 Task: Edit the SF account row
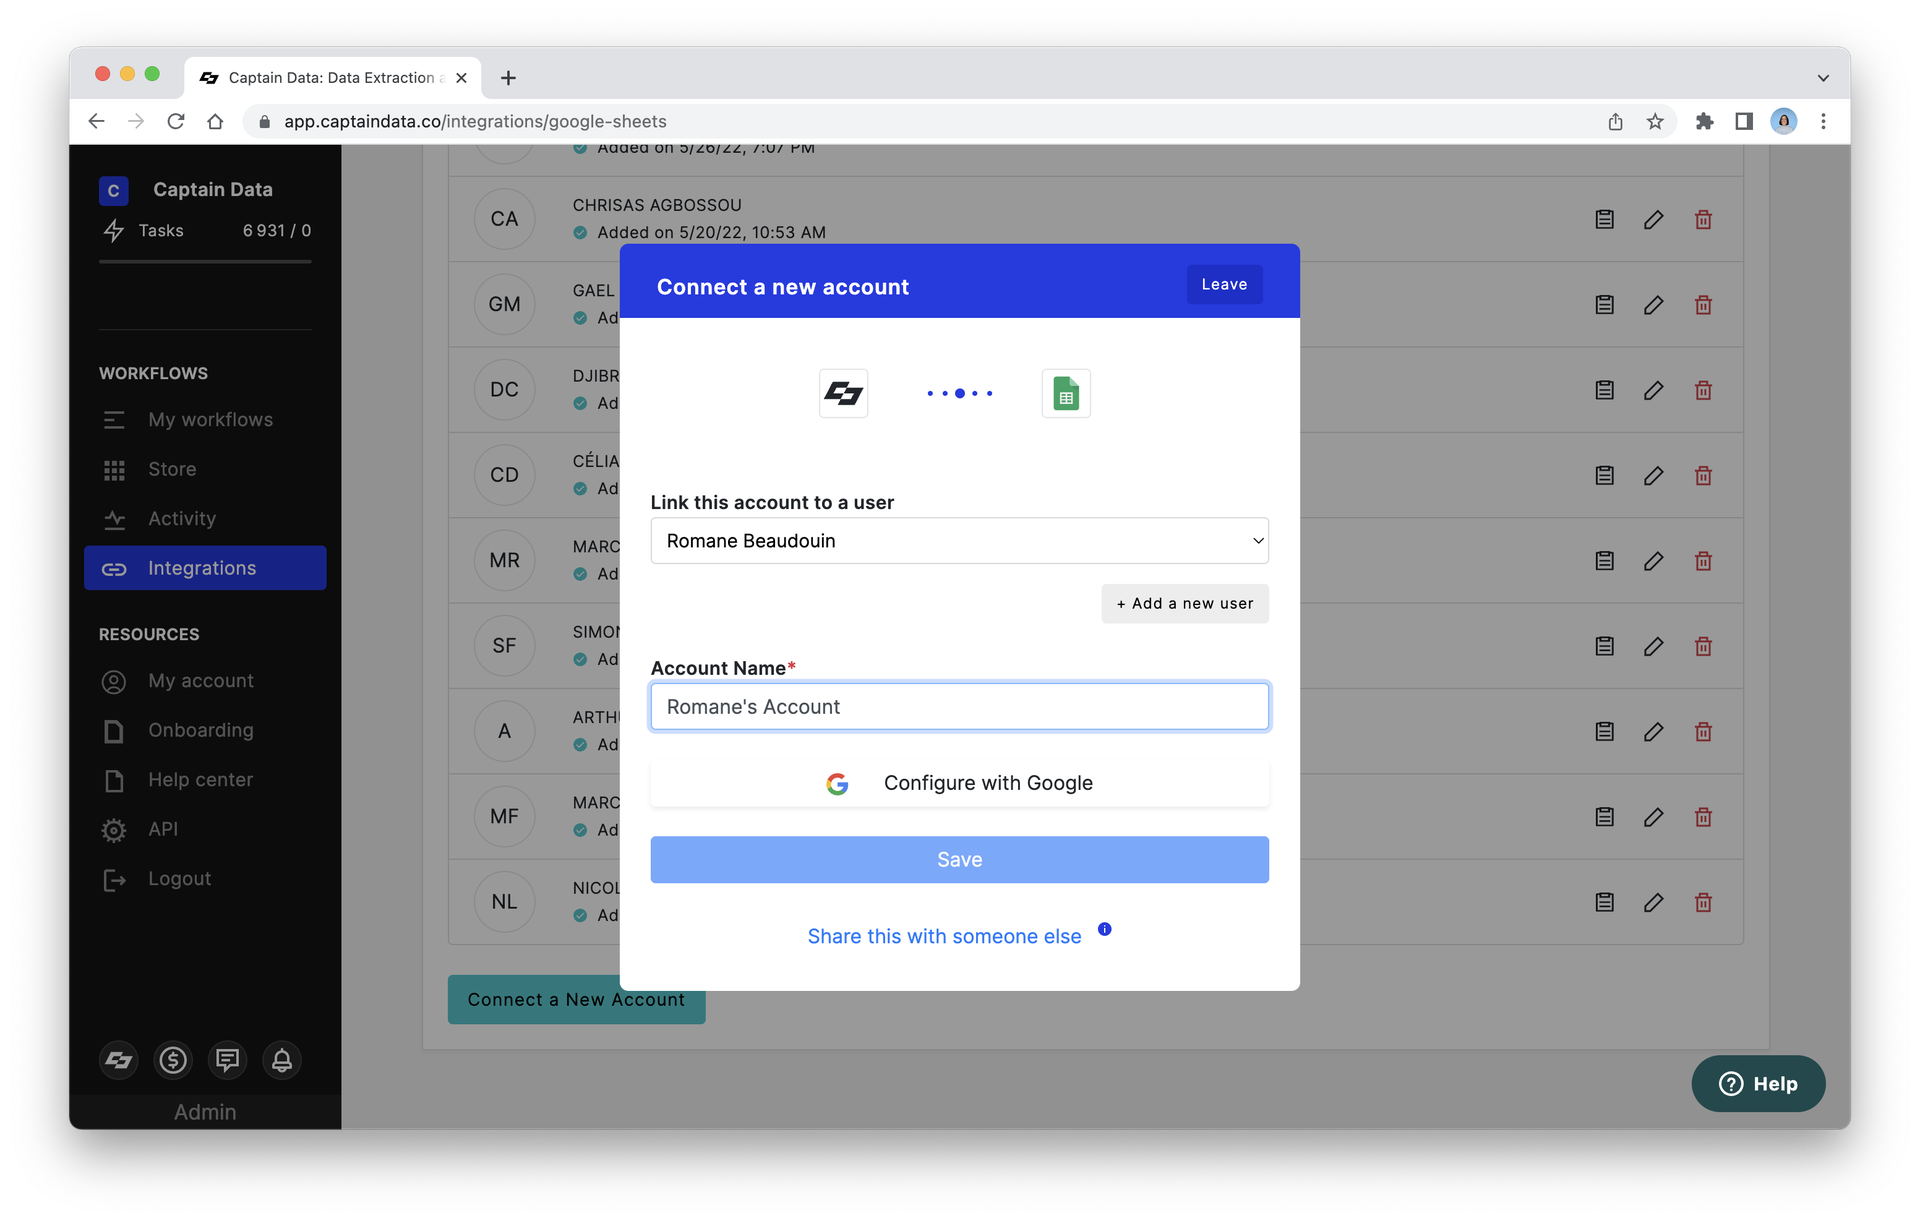tap(1654, 646)
